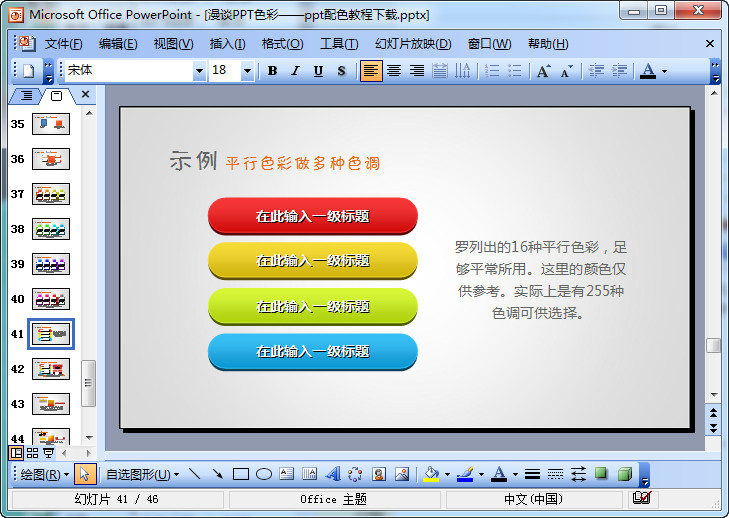Screen dimensions: 729x518
Task: Choose Select Objects arrow tool
Action: pos(85,474)
